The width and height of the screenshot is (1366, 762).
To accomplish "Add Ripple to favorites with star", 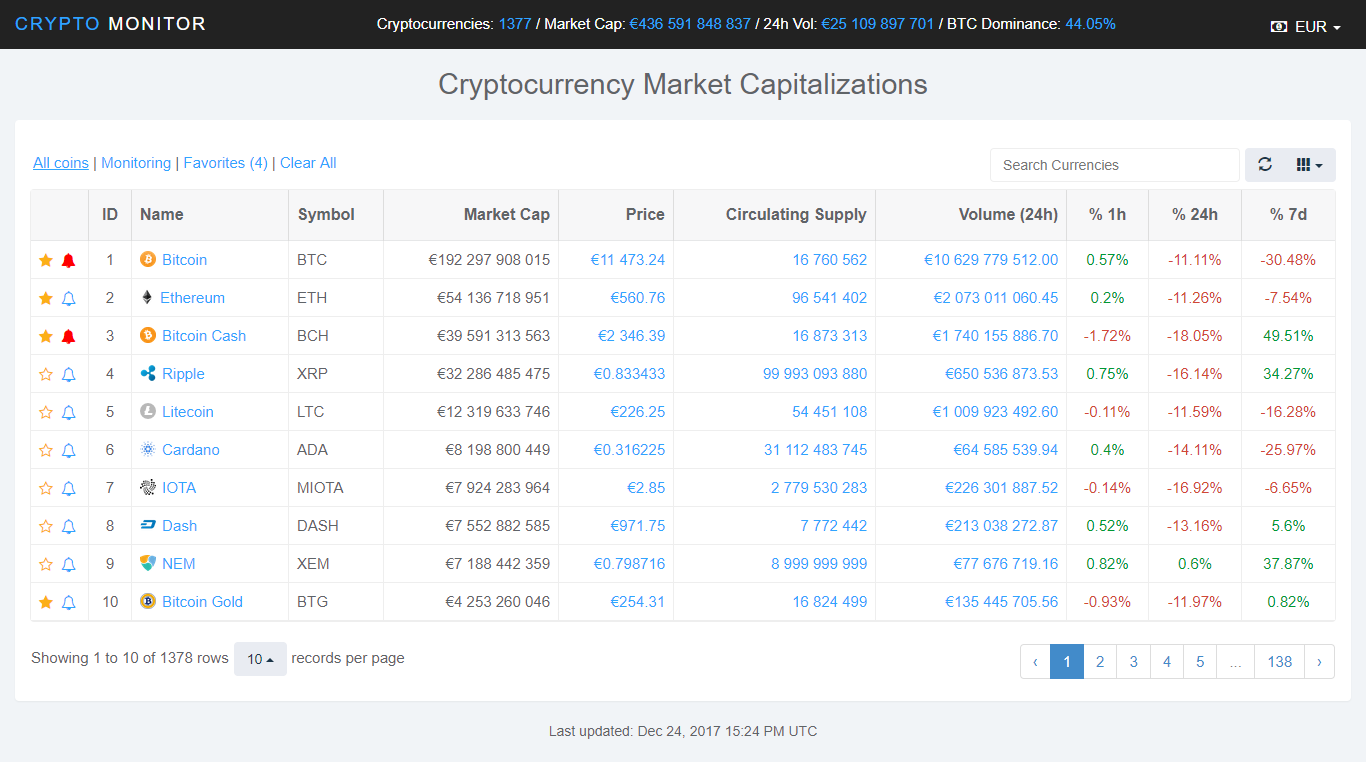I will point(45,374).
